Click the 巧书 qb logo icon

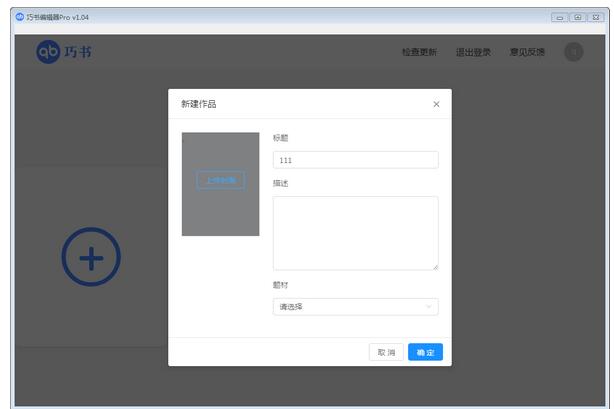[48, 52]
